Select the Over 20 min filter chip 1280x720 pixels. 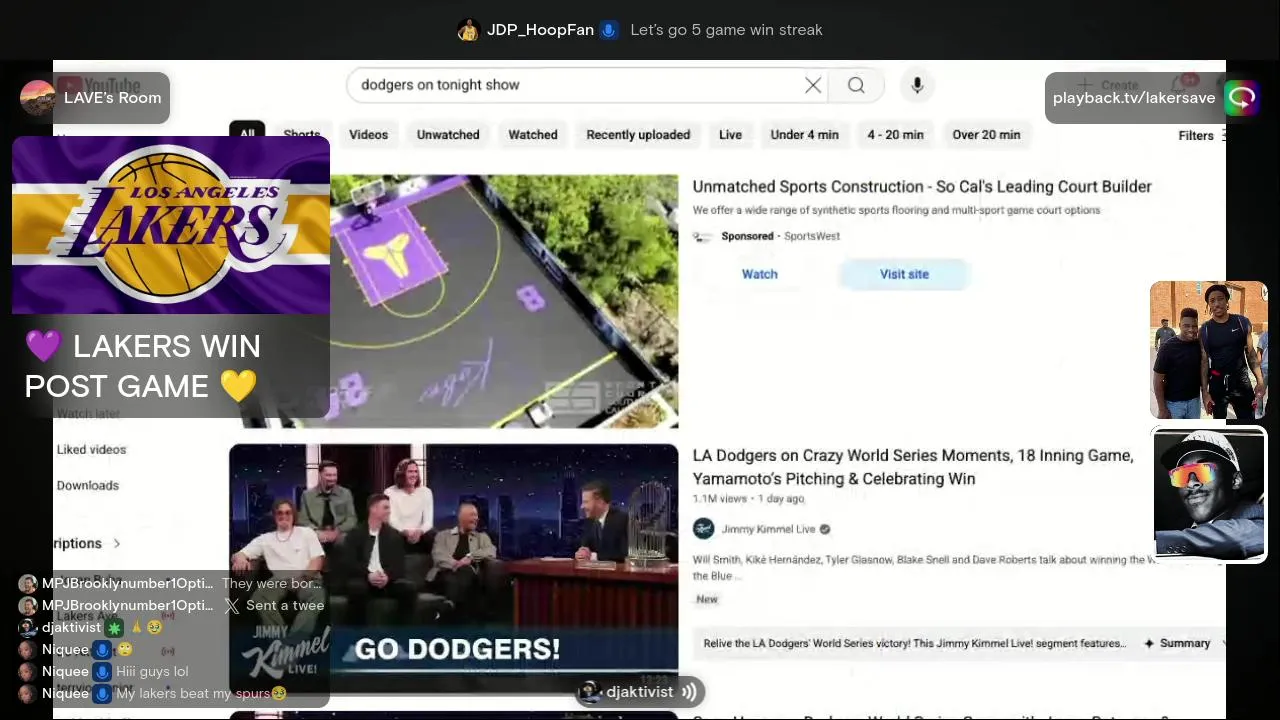pyautogui.click(x=986, y=134)
